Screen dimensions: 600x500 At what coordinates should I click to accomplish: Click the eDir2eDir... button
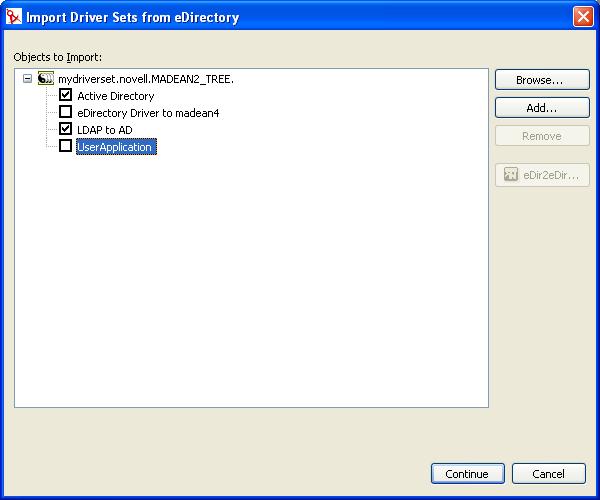[542, 175]
